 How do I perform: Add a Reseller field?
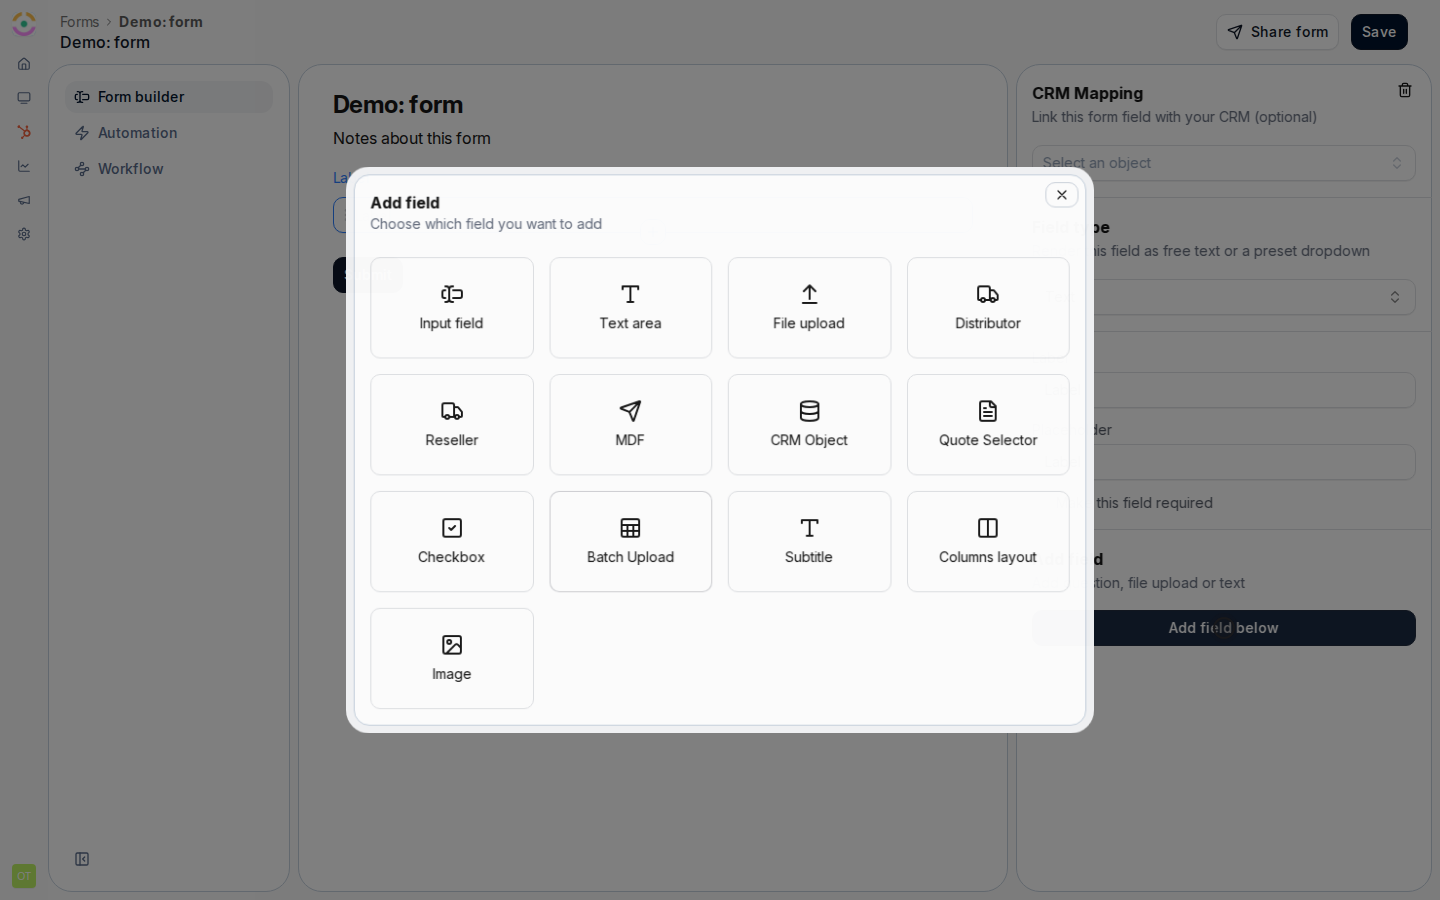452,425
